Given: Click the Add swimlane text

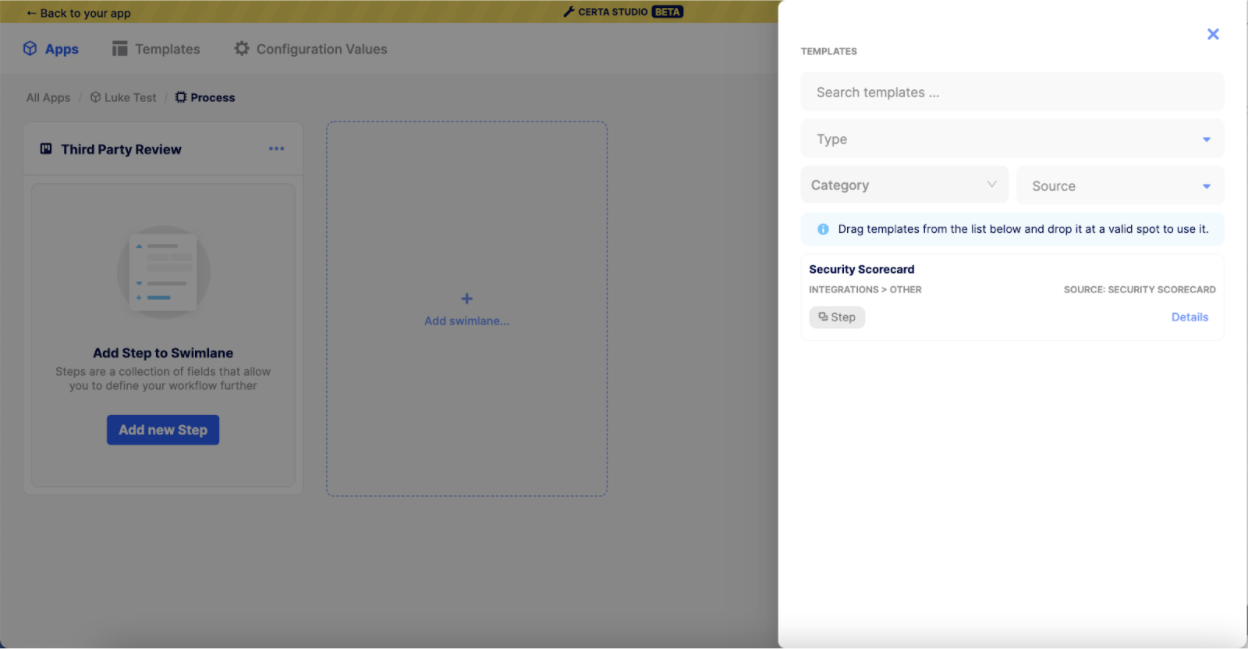Looking at the screenshot, I should [x=467, y=321].
